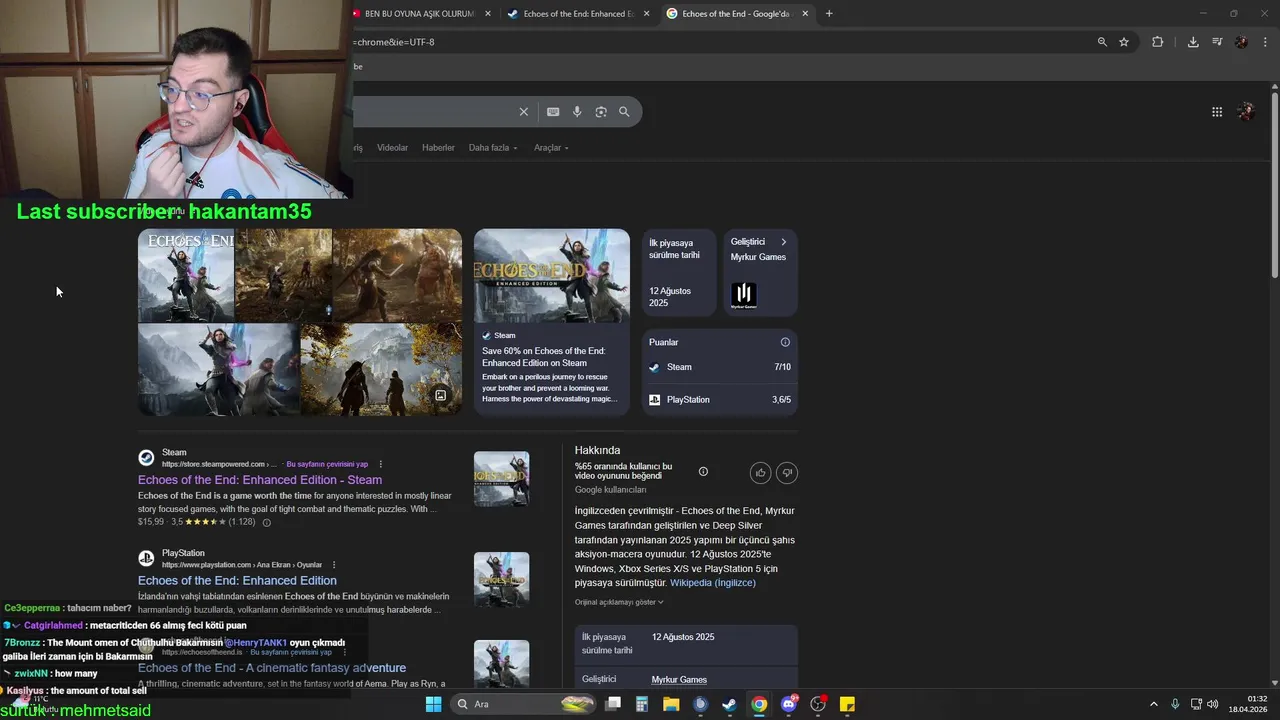Click the page vertical scrollbar
The image size is (1280, 720).
point(1275,186)
